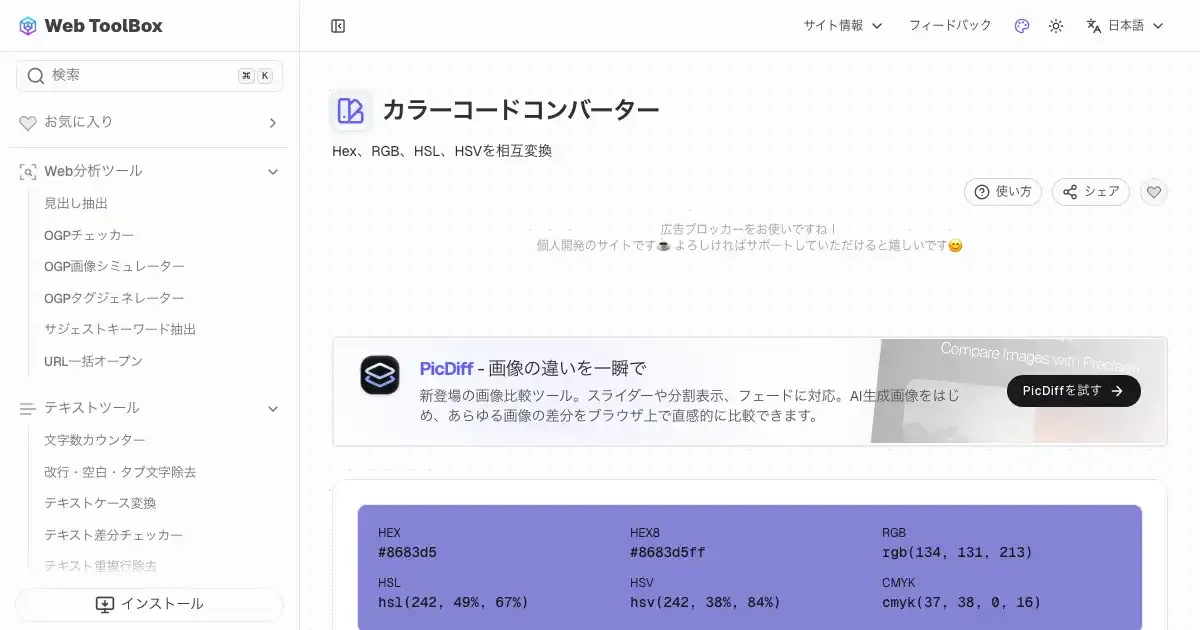Viewport: 1200px width, 630px height.
Task: Toggle favorite with the heart button
Action: (x=1154, y=192)
